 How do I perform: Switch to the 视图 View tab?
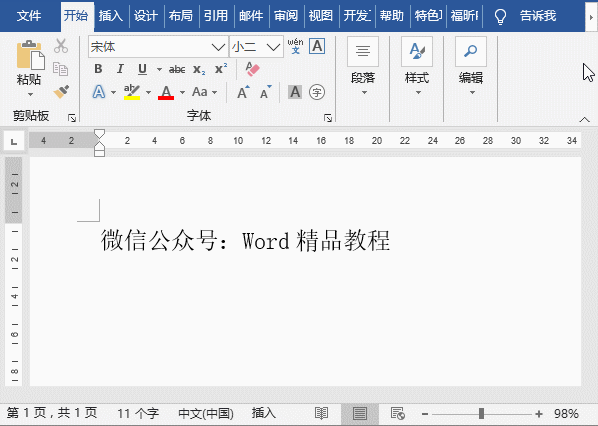point(321,16)
